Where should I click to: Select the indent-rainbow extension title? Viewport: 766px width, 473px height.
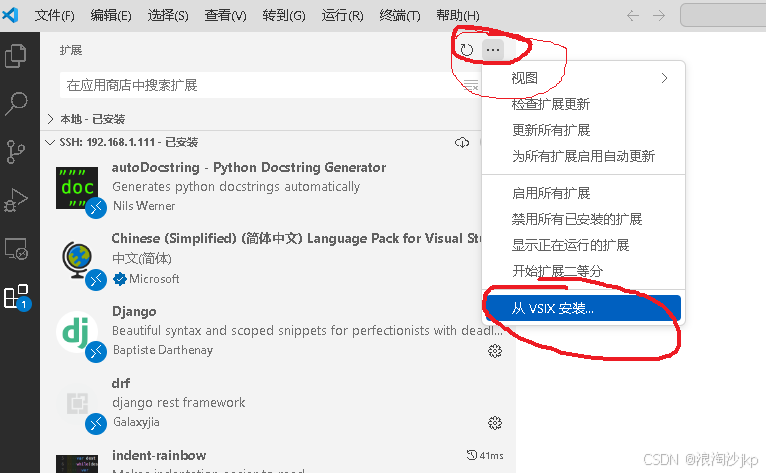pos(159,455)
